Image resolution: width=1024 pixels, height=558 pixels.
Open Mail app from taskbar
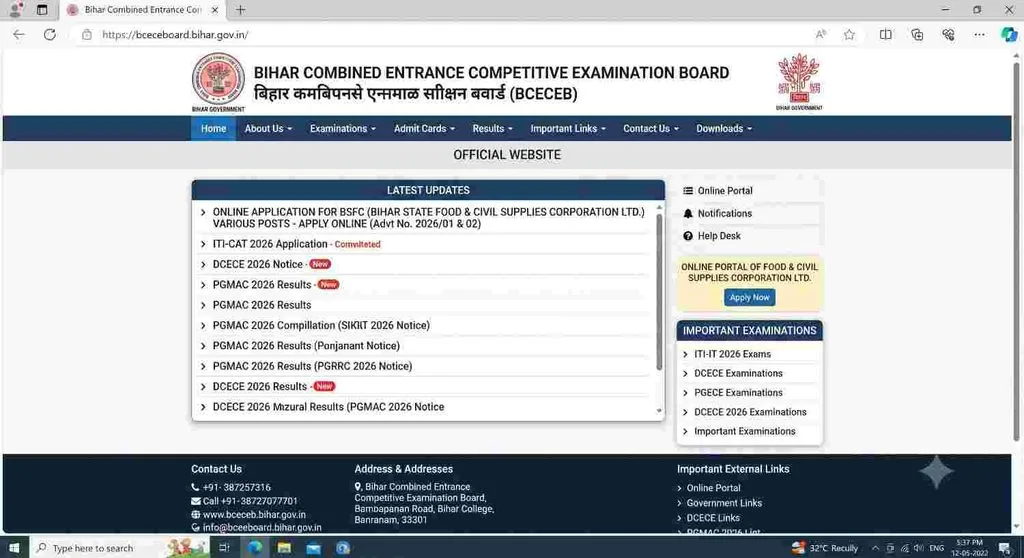[x=313, y=548]
